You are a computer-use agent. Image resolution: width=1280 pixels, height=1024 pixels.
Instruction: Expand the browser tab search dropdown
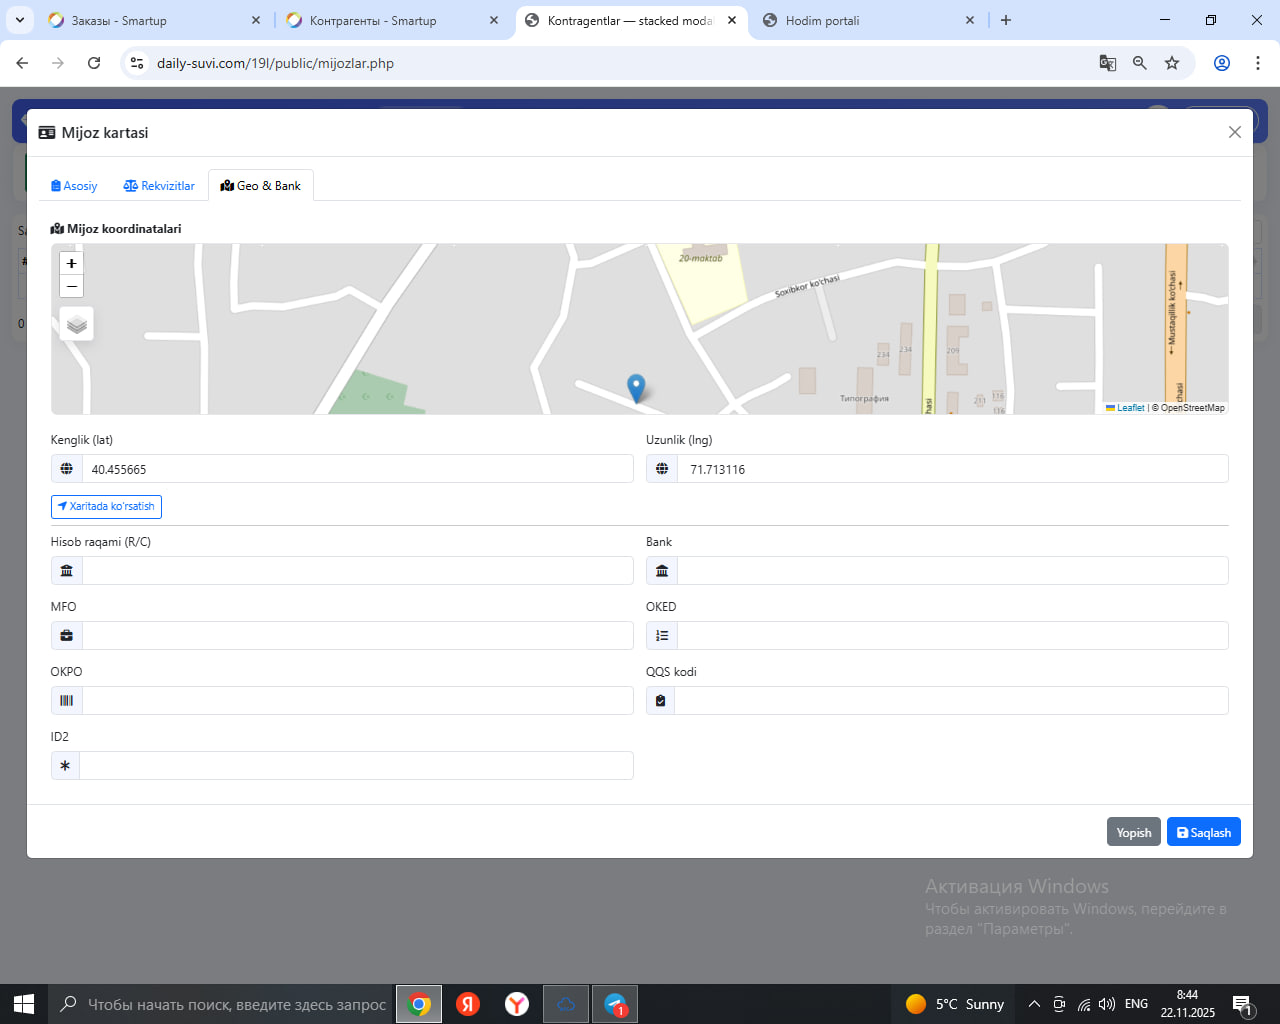pos(20,20)
